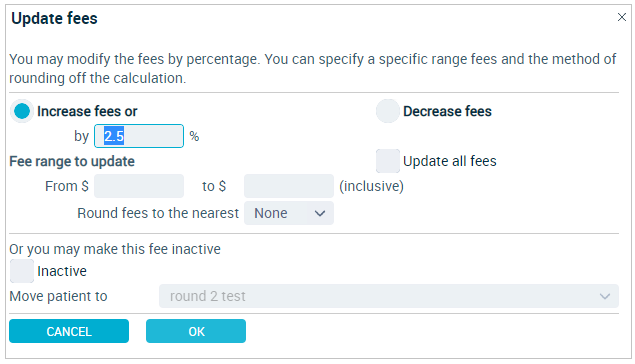Focus the to $ amount field

[289, 186]
